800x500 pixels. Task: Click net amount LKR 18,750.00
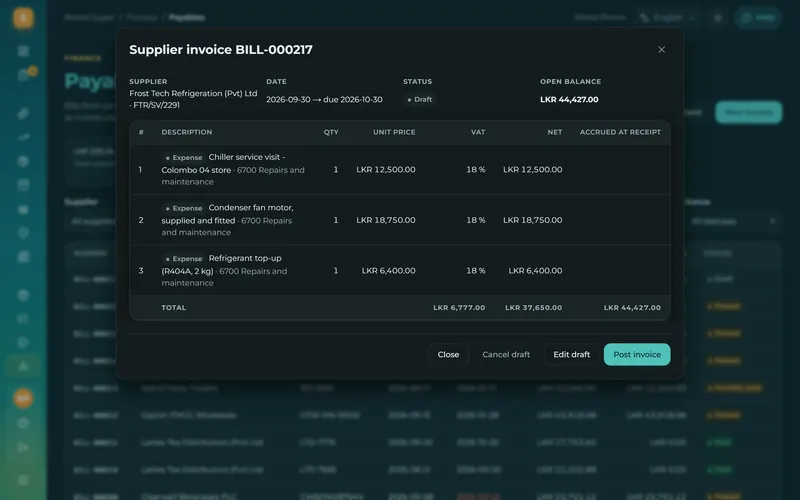pos(533,220)
